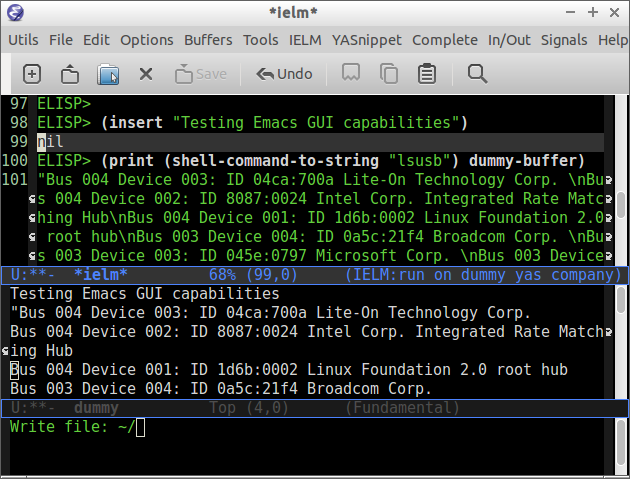Click the dummy buffer name in mode line
This screenshot has height=479, width=630.
96,408
